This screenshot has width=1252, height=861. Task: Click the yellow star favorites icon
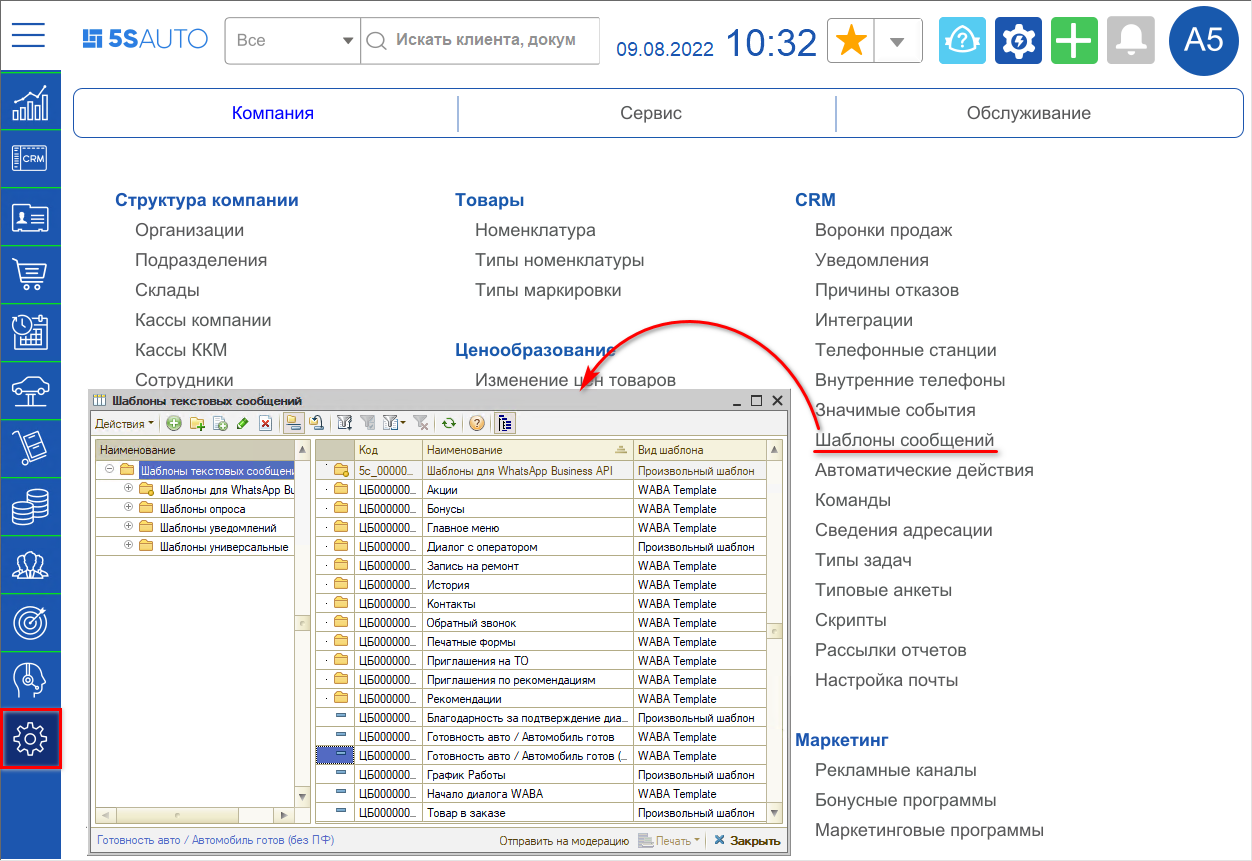coord(851,41)
